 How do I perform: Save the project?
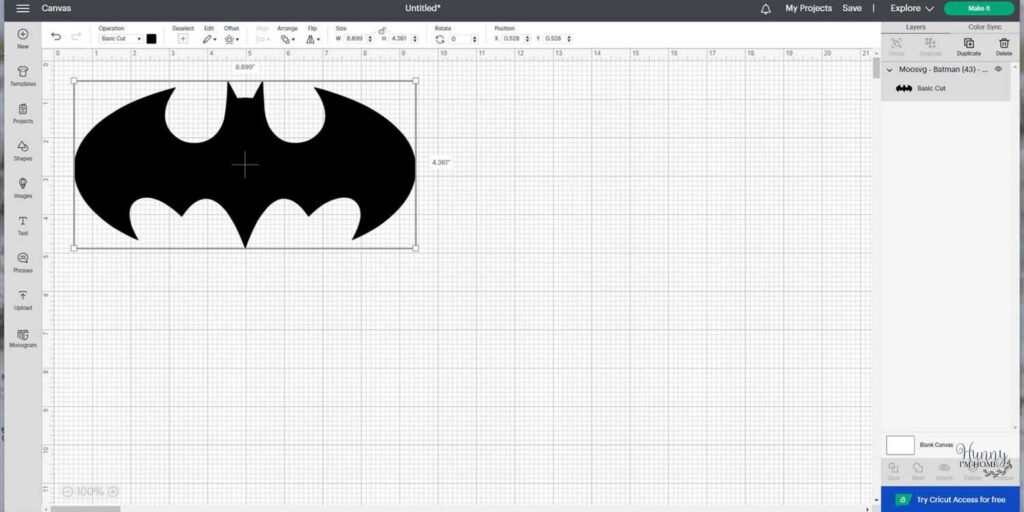point(852,8)
